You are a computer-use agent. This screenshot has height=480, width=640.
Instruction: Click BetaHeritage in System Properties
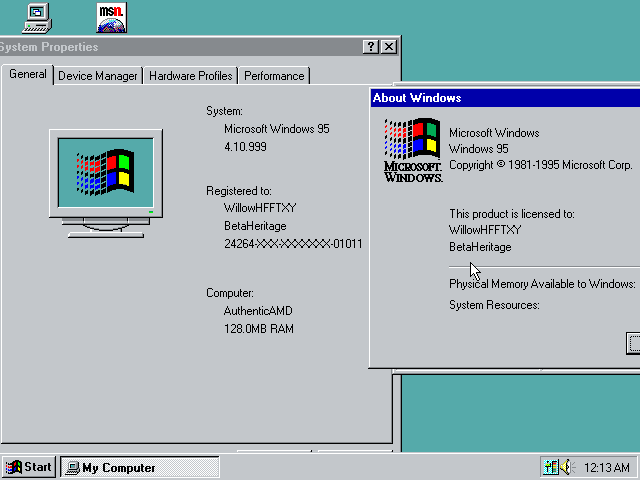tap(255, 226)
